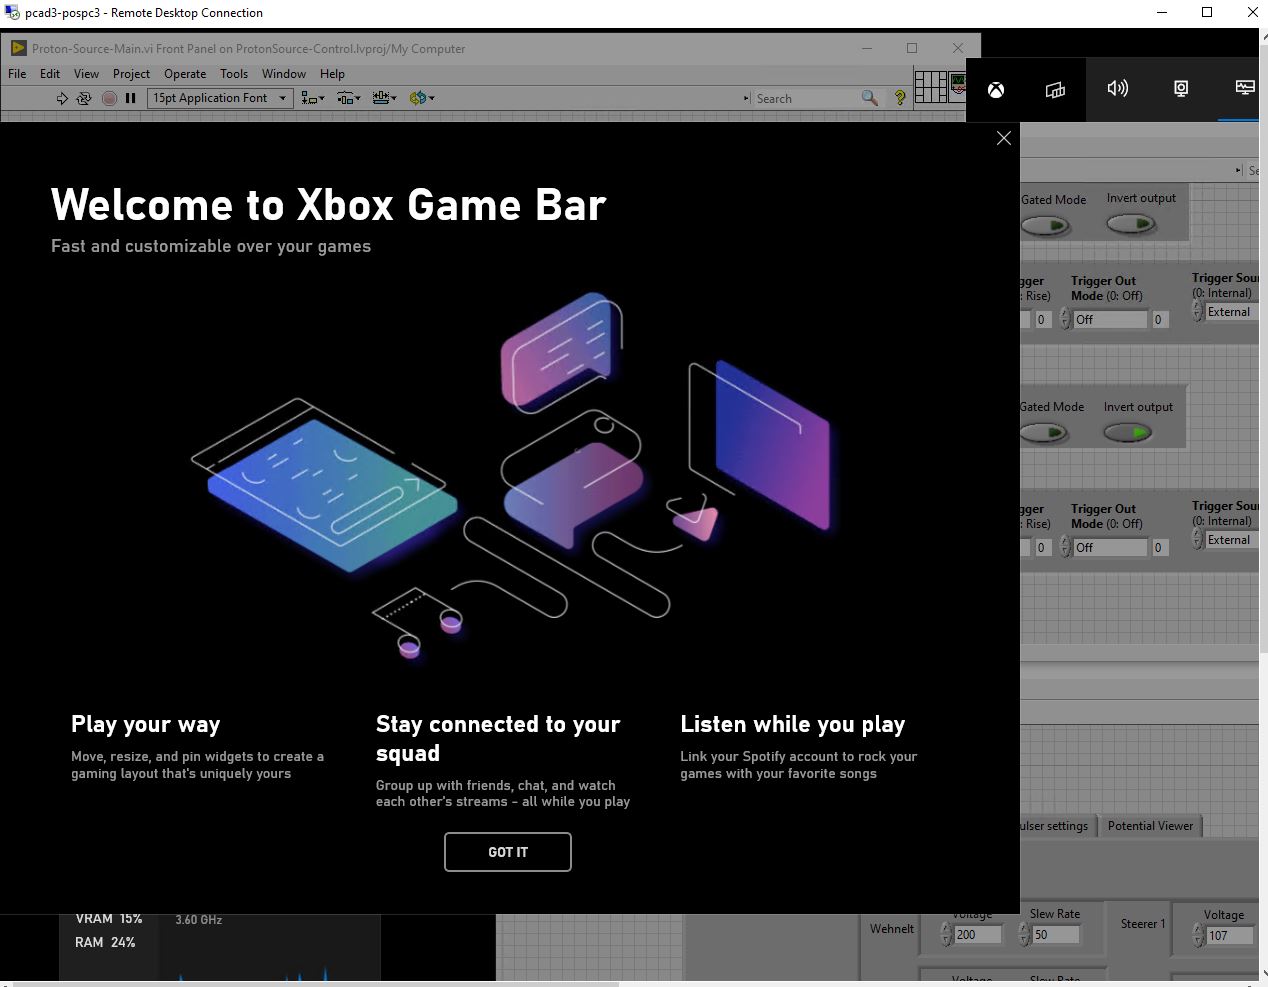This screenshot has width=1268, height=987.
Task: Open the Operate menu
Action: 185,74
